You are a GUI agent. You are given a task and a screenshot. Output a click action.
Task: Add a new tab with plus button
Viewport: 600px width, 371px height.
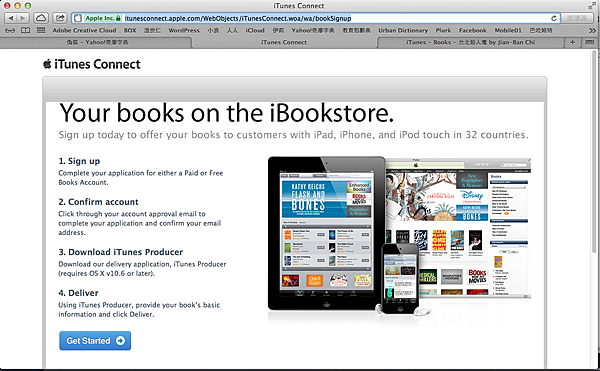tap(572, 42)
